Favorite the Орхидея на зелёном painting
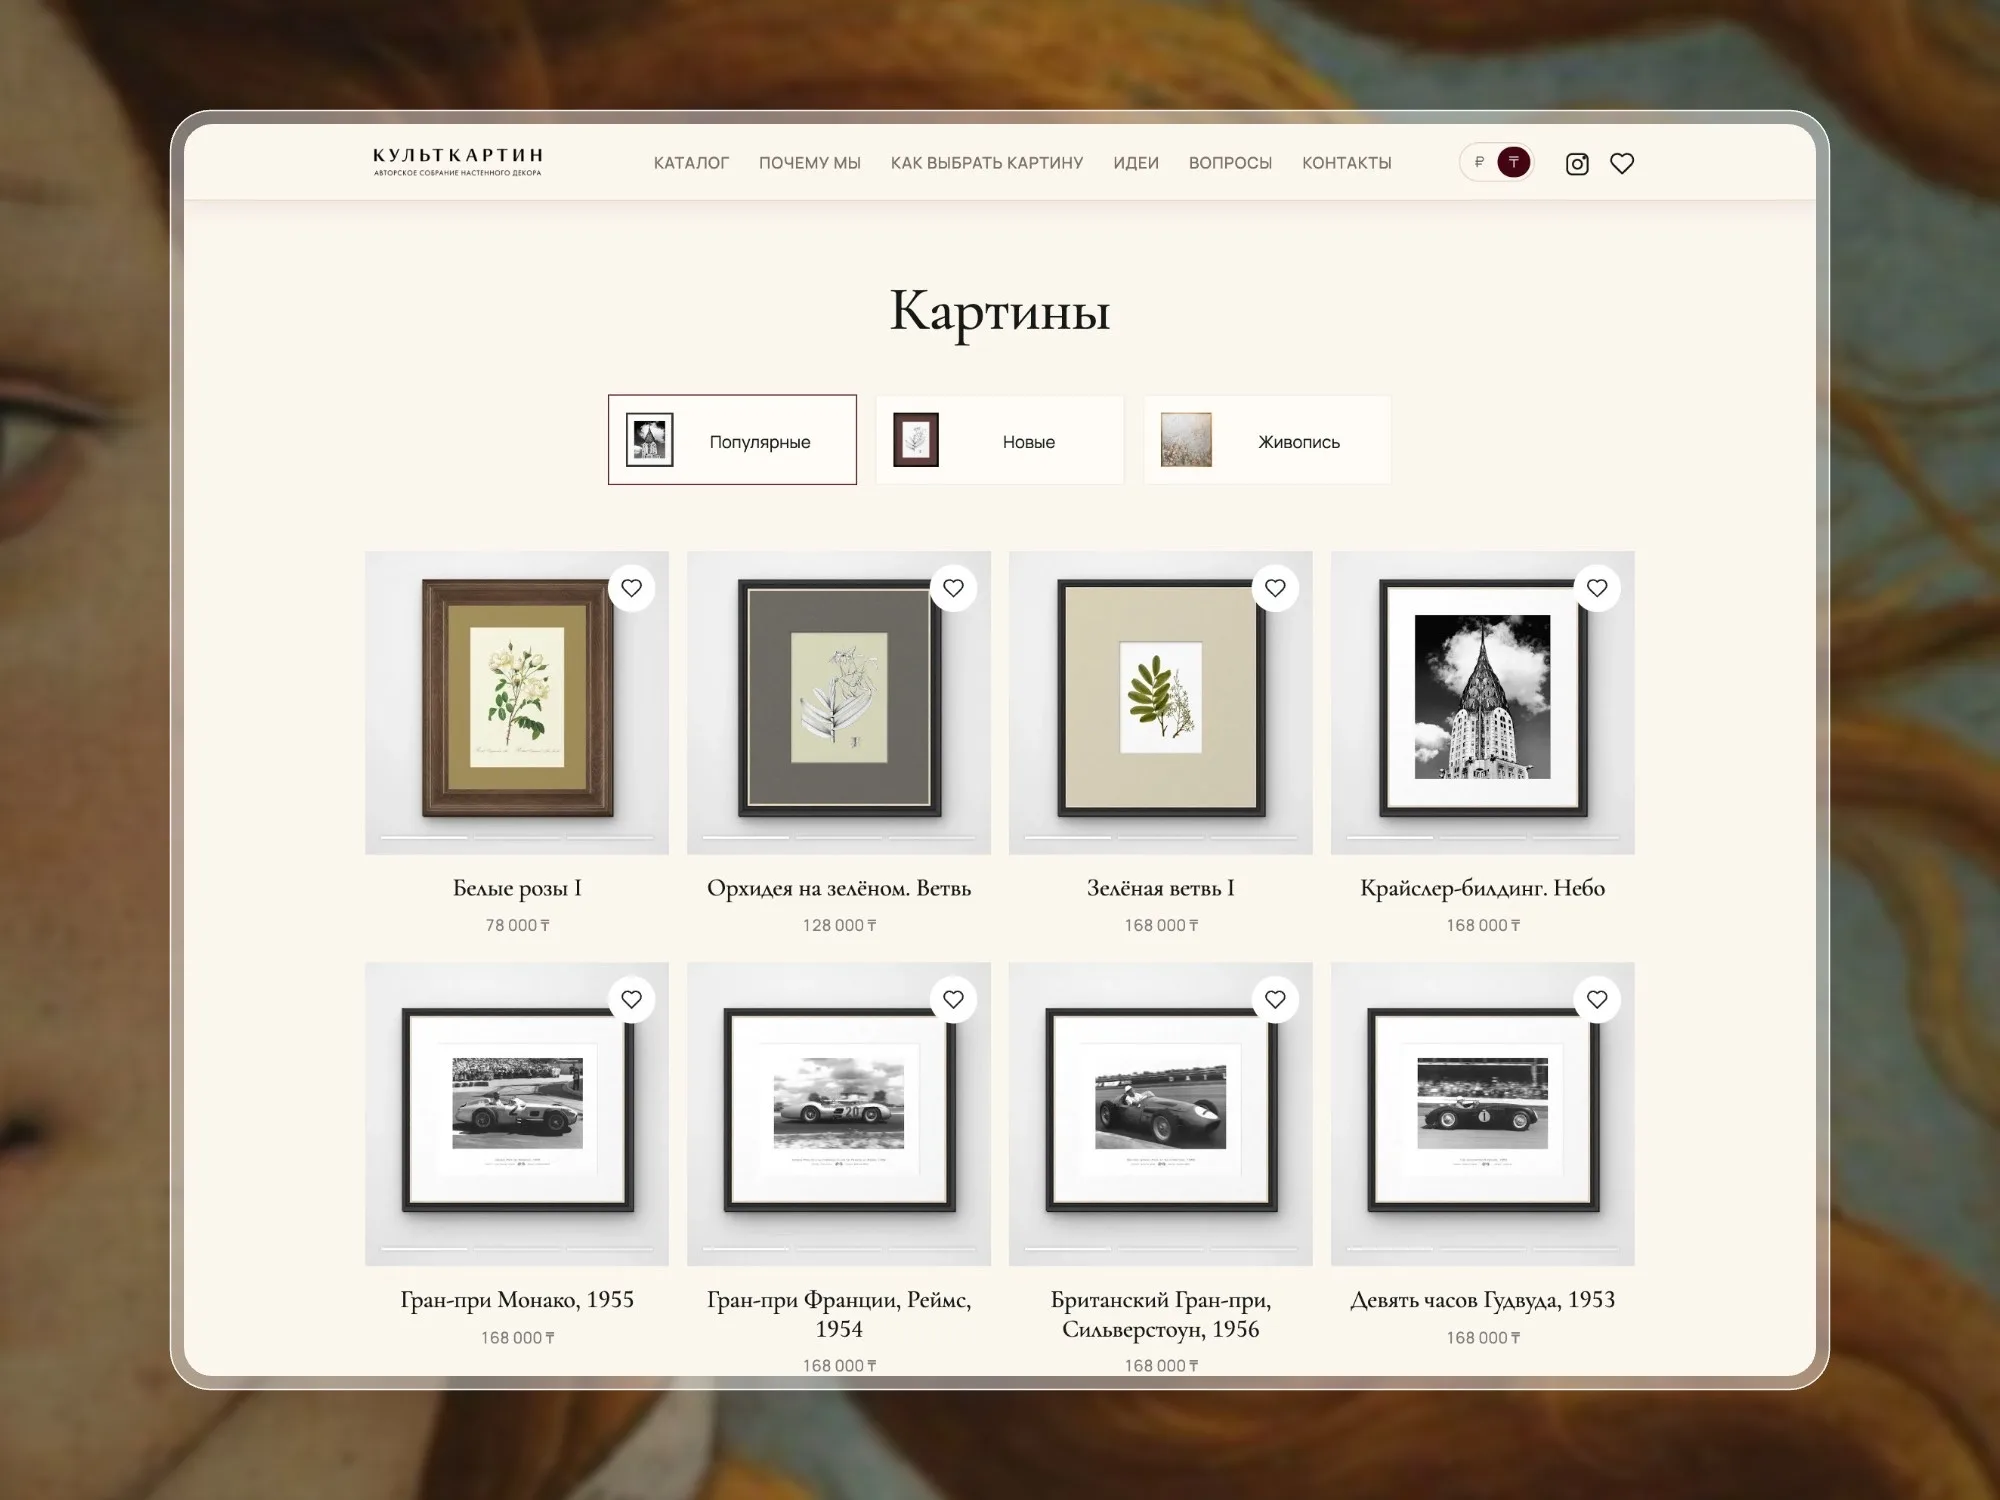 point(954,588)
